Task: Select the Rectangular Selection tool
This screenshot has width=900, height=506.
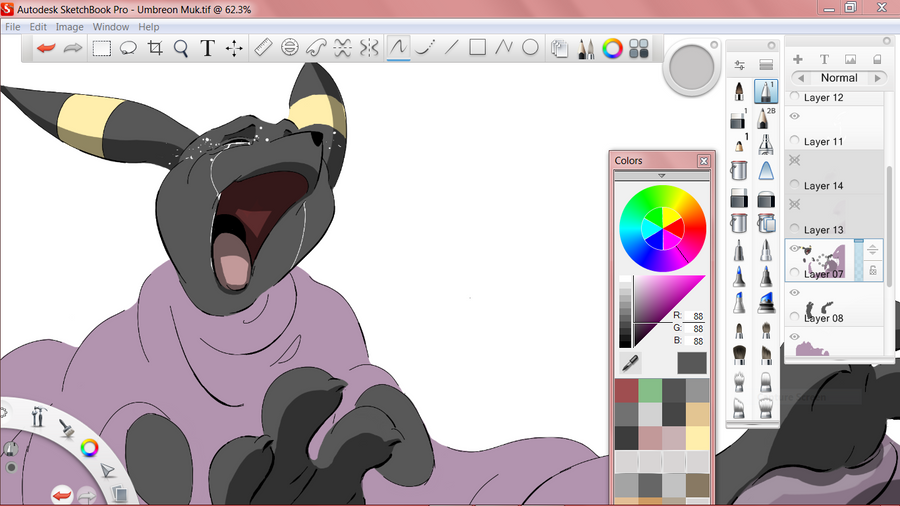Action: pos(102,48)
